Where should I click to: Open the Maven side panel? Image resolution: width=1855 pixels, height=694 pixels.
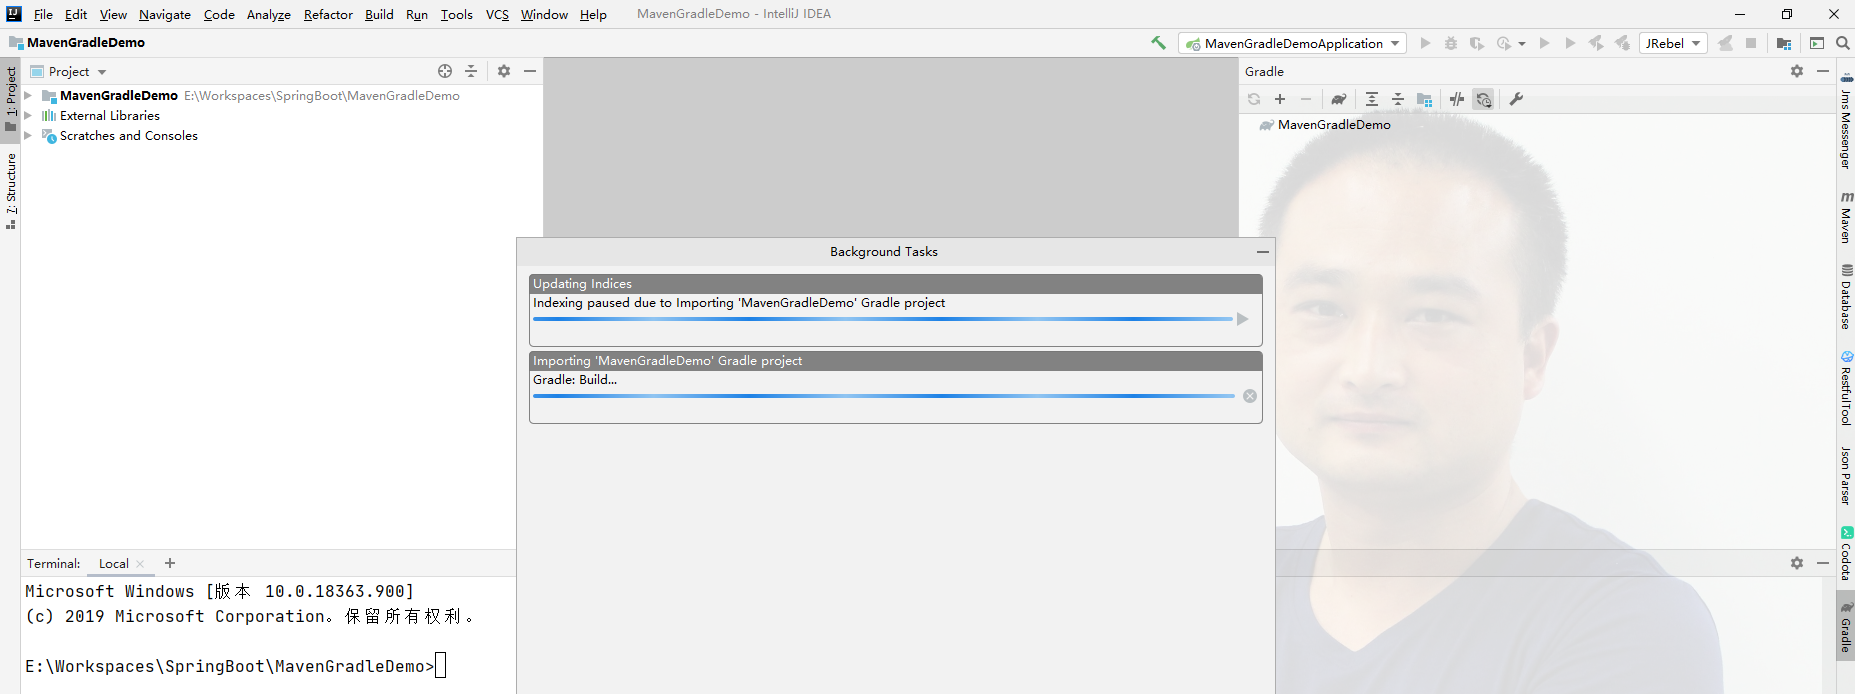1846,217
